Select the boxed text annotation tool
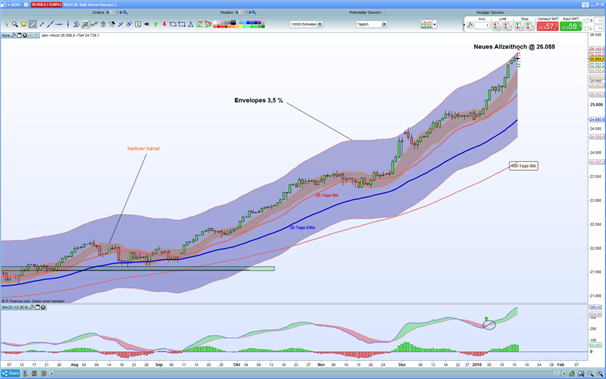 point(138,24)
